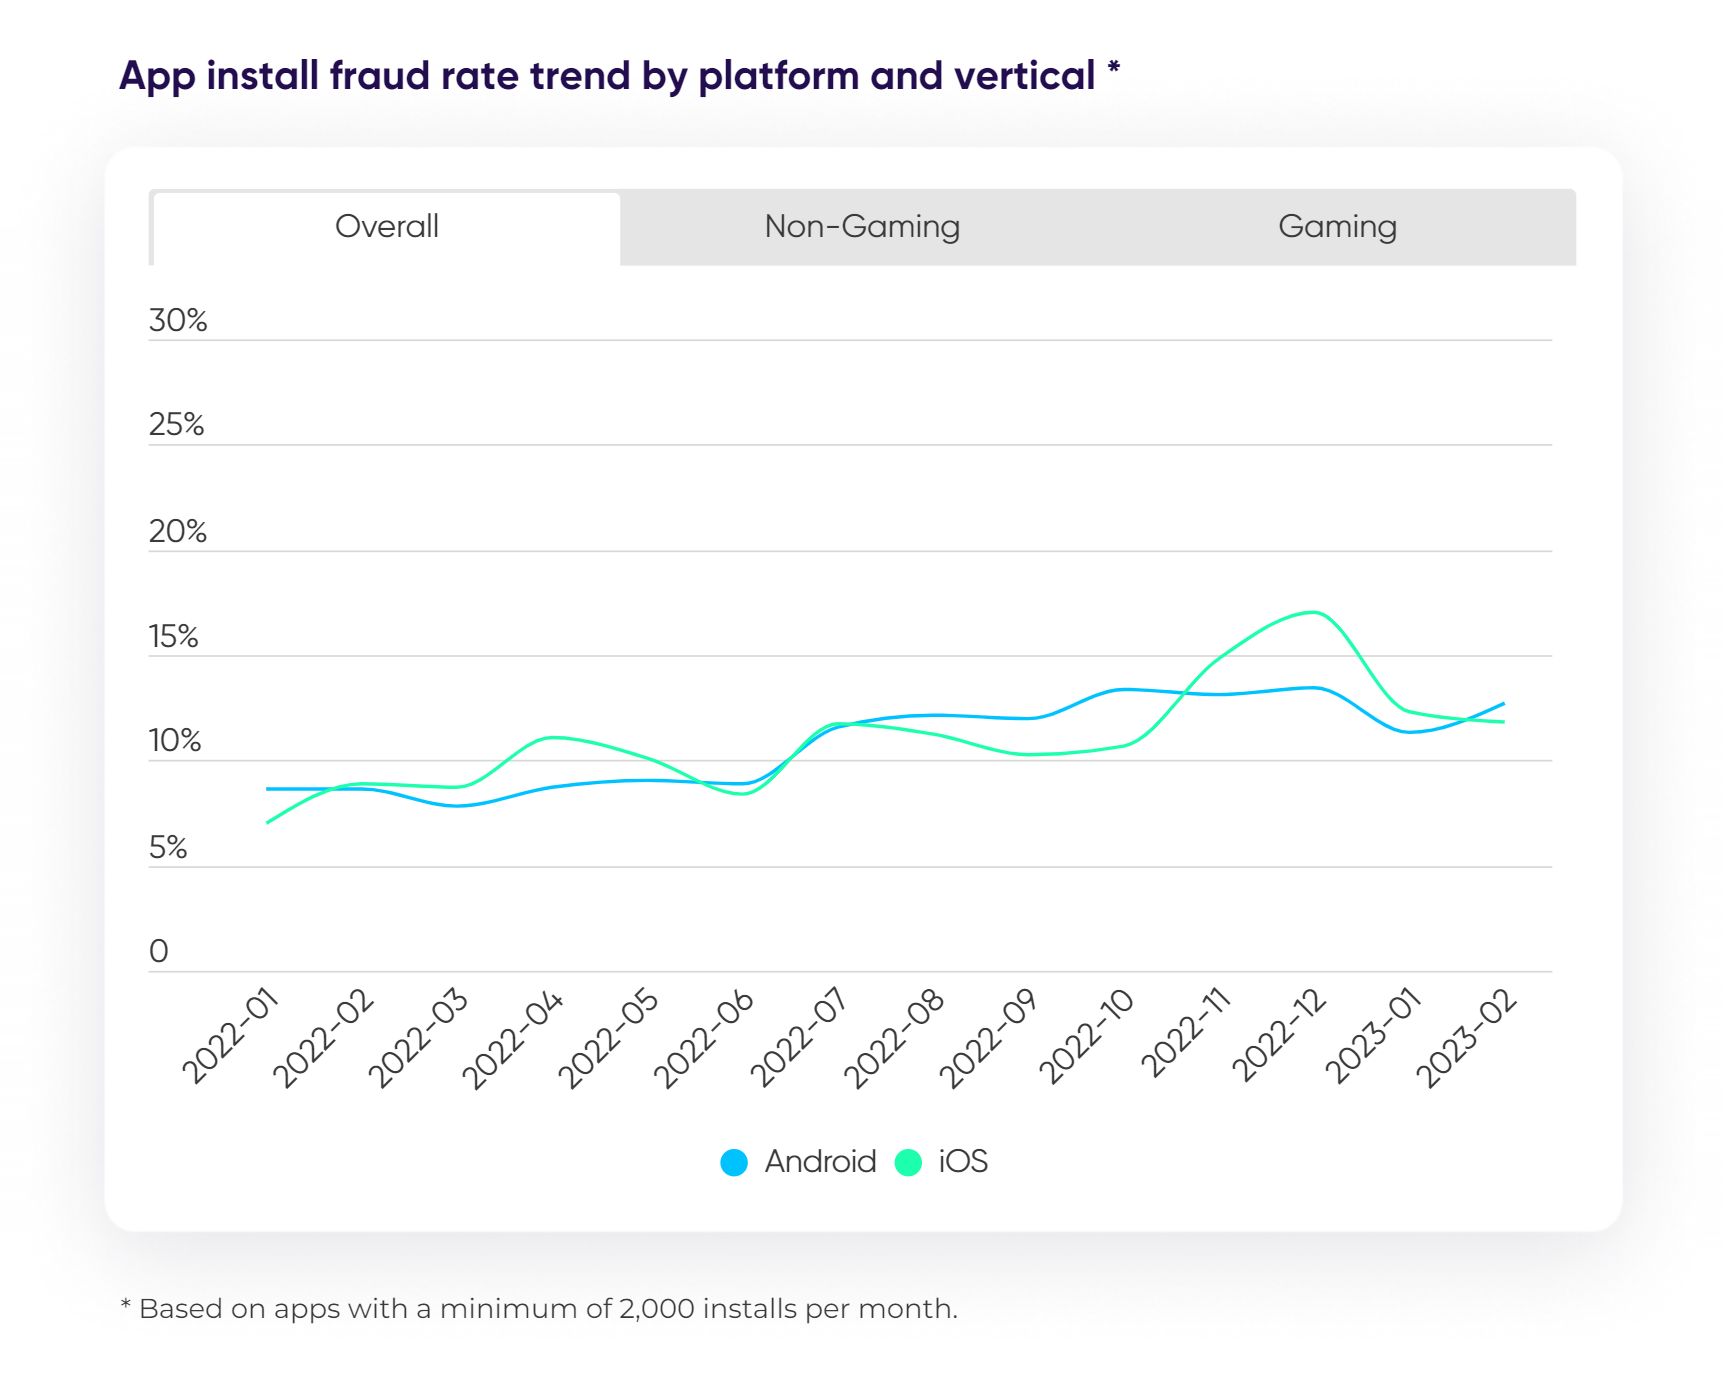The height and width of the screenshot is (1378, 1722).
Task: Click the iOS line peak near 2022-12
Action: 1313,612
